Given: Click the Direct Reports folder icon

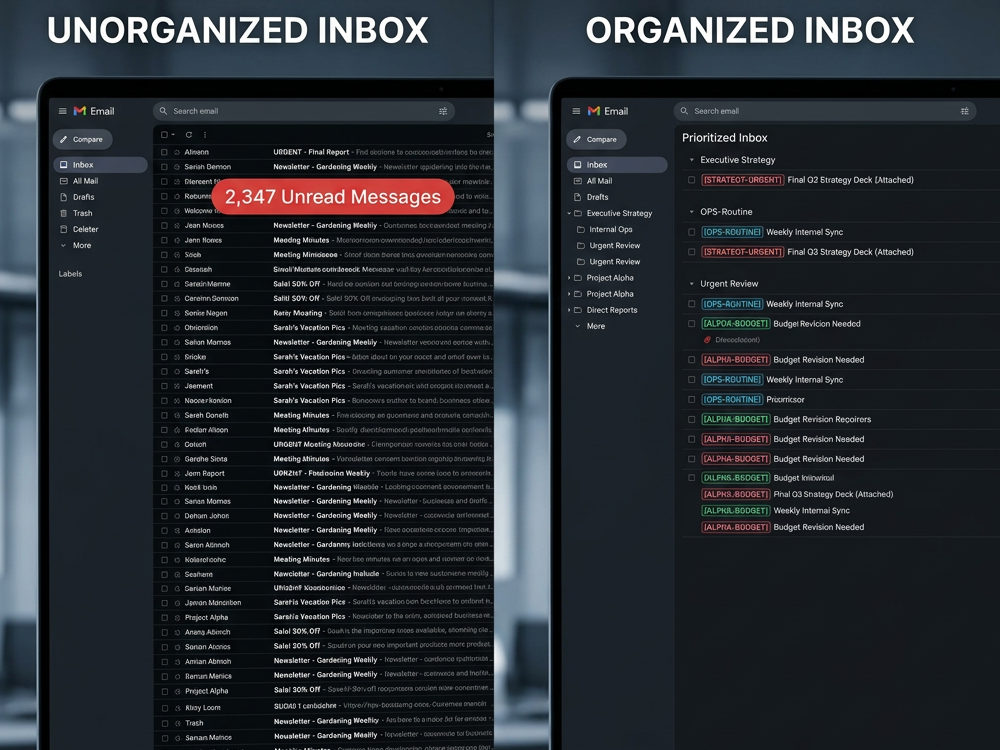Looking at the screenshot, I should 578,310.
